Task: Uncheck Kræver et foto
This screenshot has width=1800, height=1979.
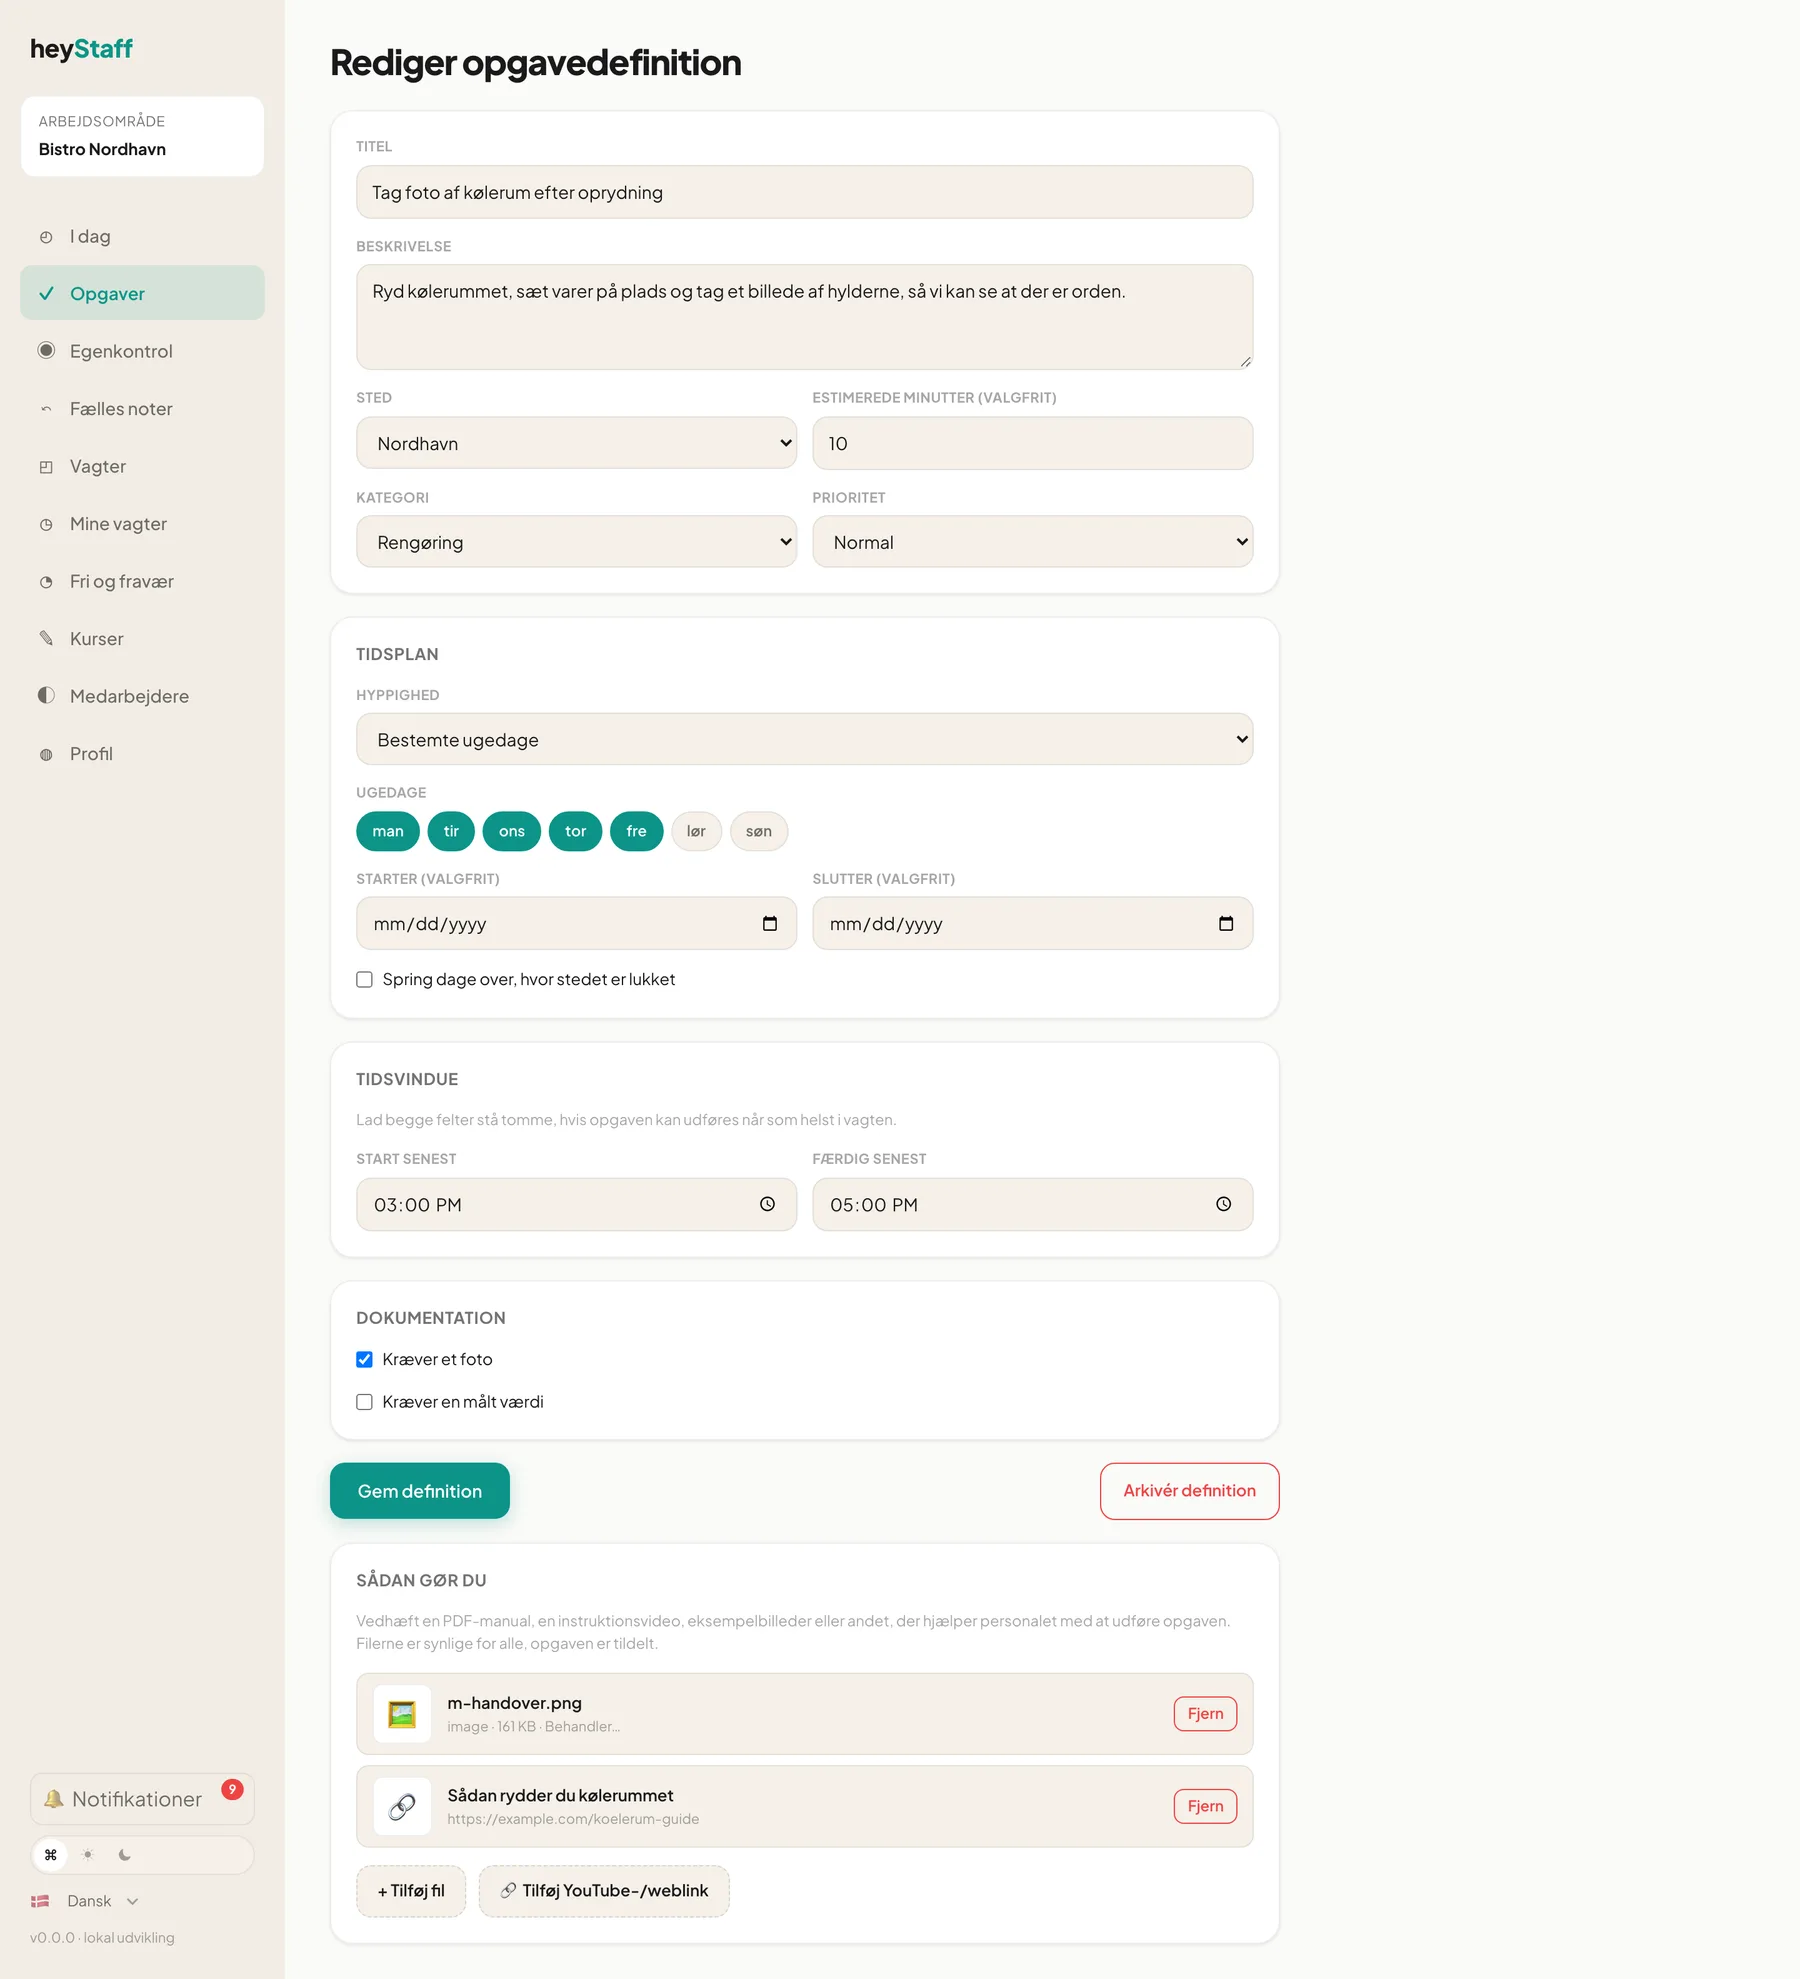Action: point(364,1359)
